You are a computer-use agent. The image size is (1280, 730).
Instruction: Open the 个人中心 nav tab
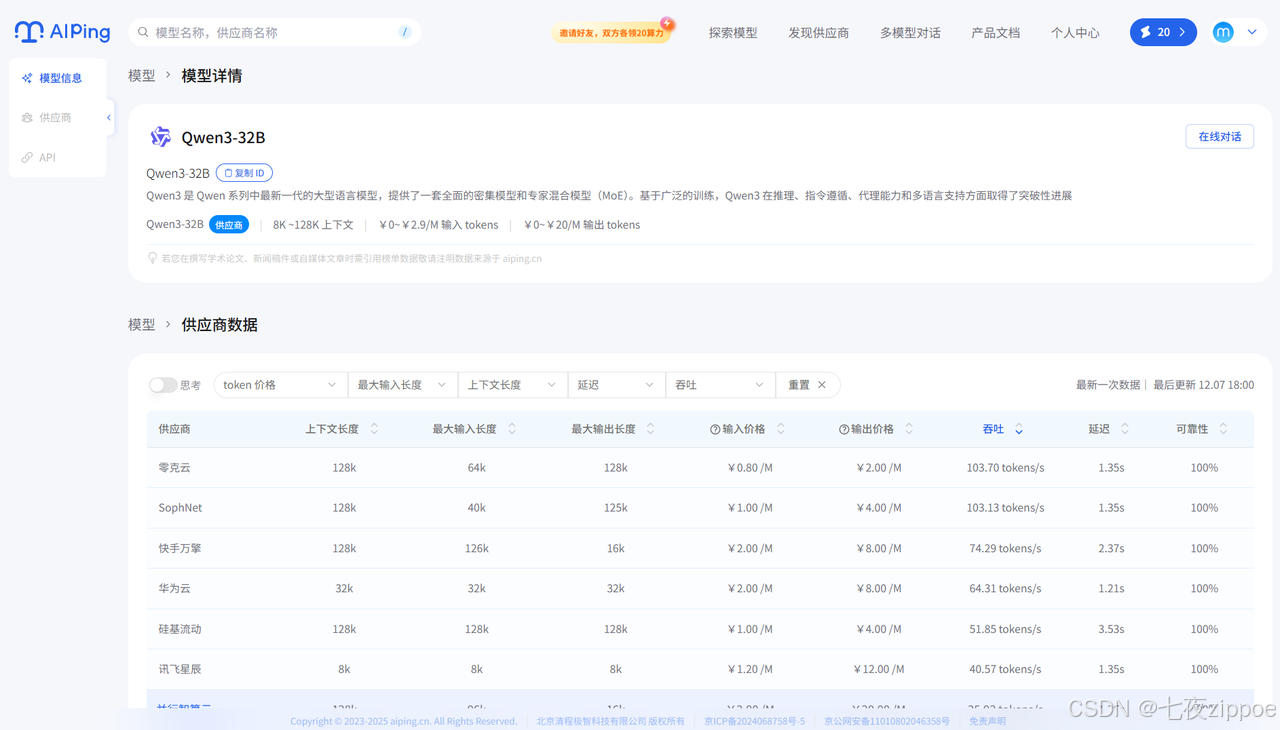1075,33
